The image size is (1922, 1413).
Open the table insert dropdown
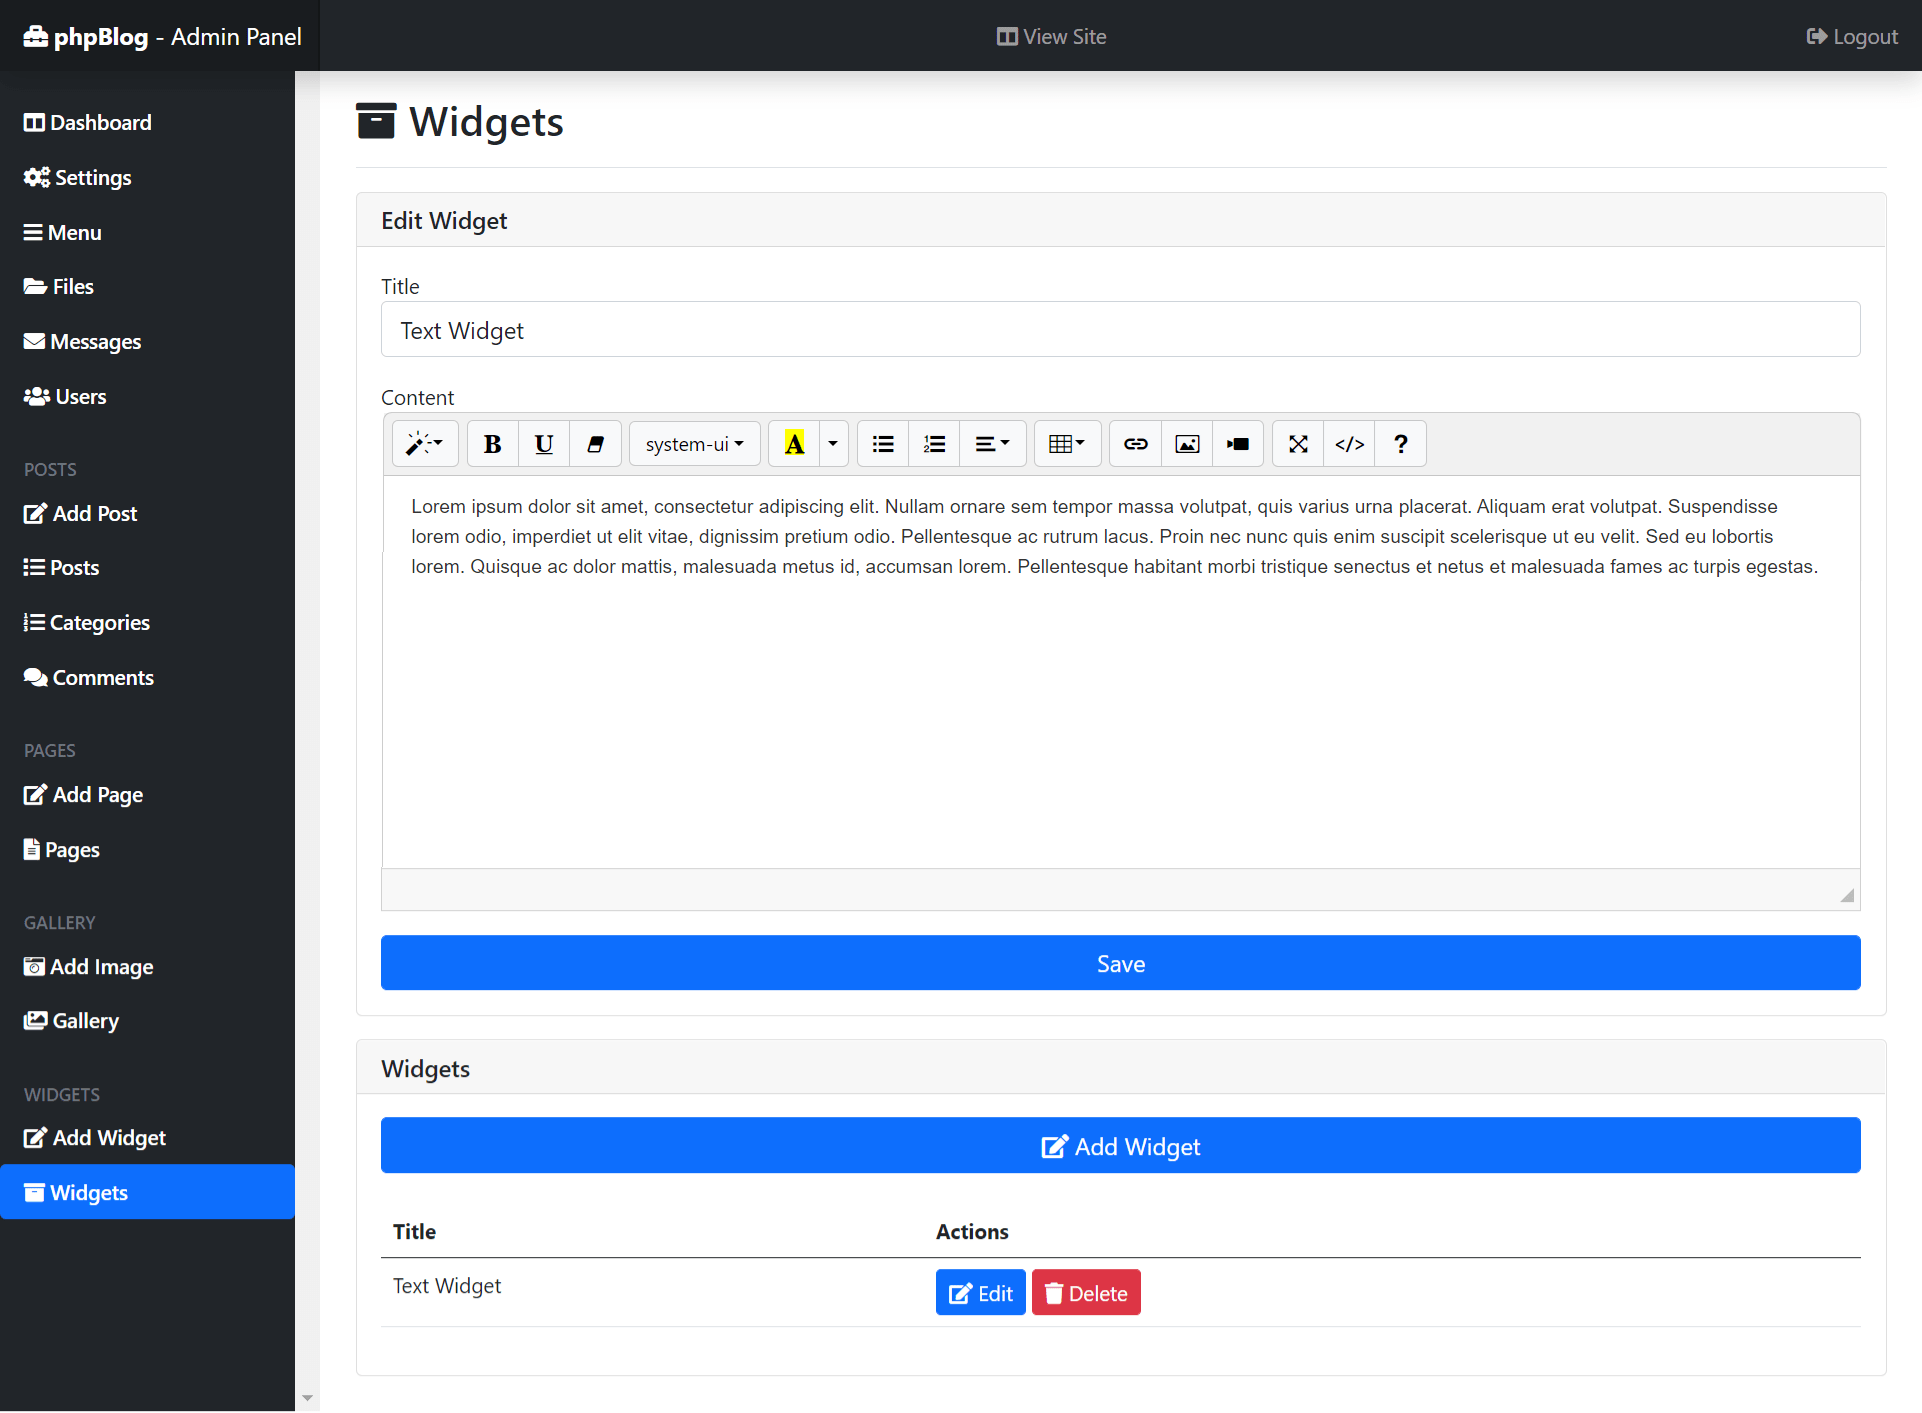tap(1066, 444)
